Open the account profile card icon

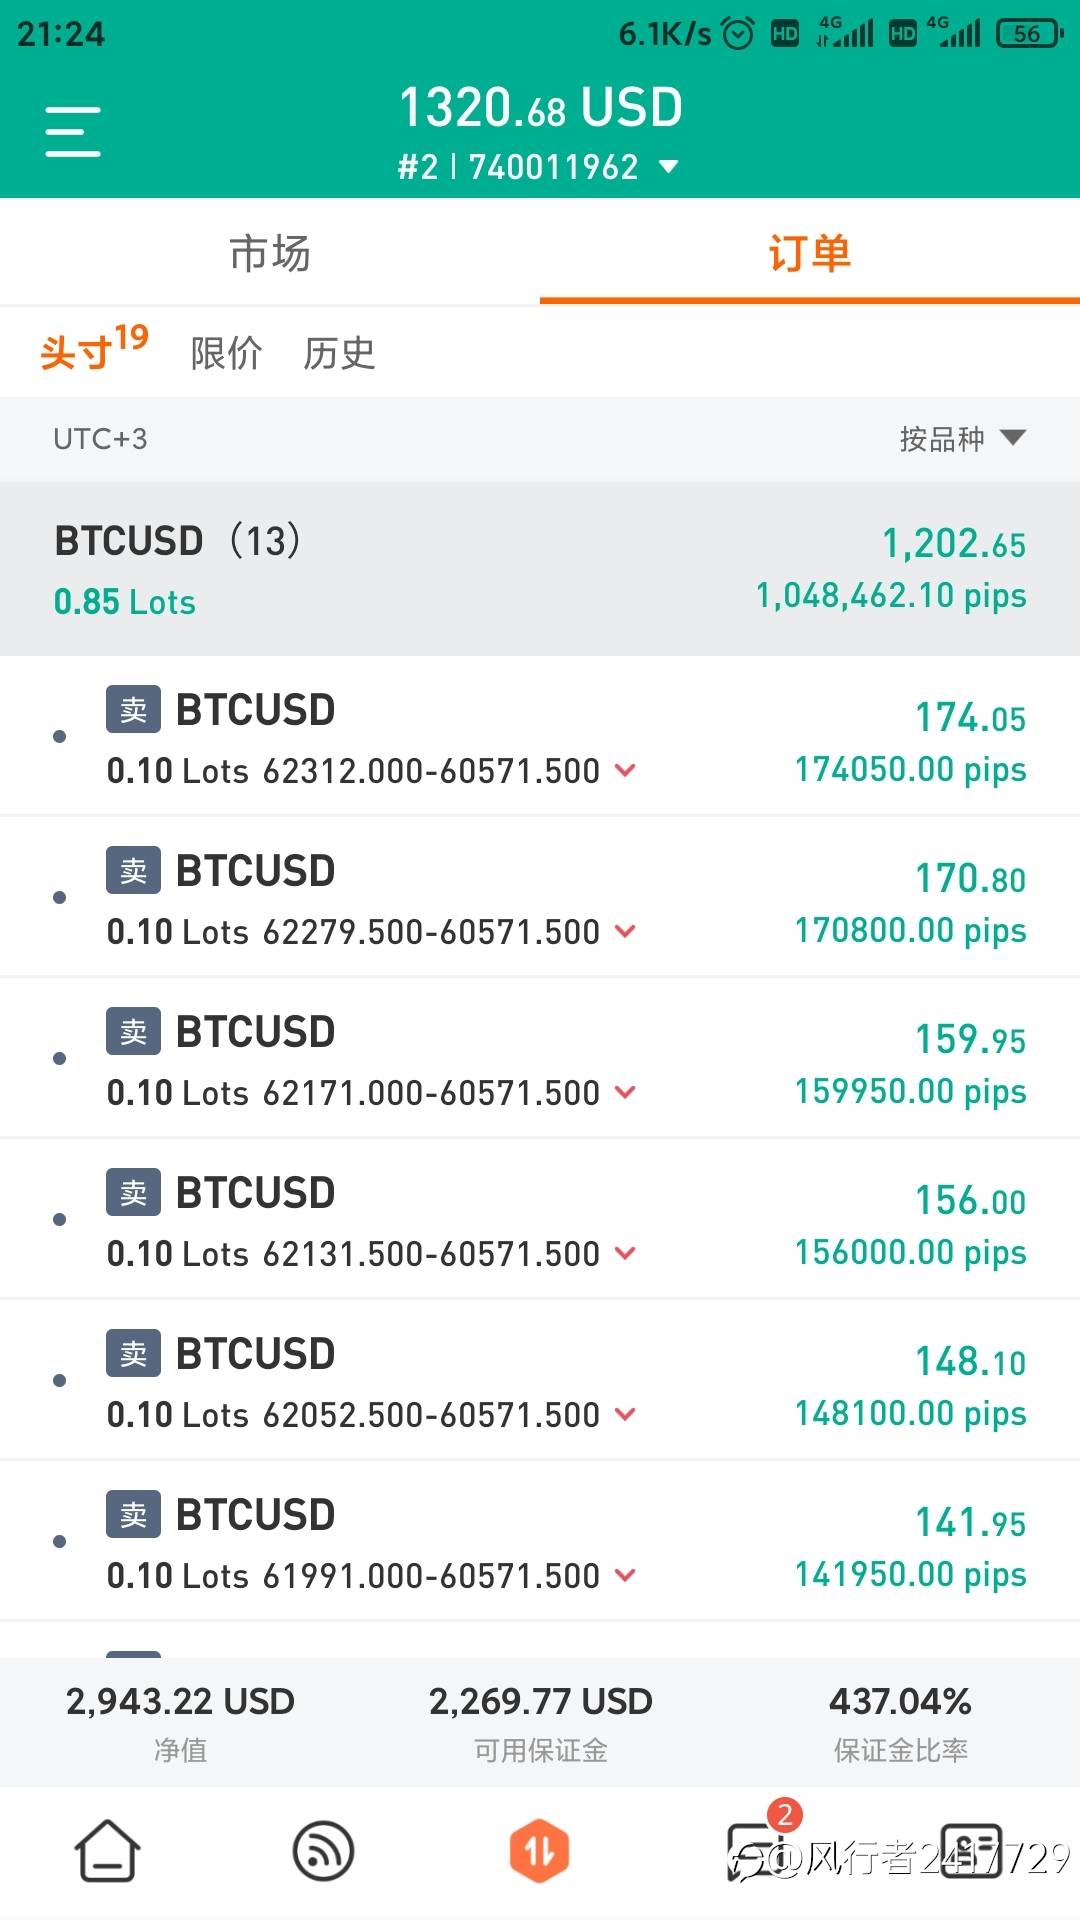point(970,1850)
